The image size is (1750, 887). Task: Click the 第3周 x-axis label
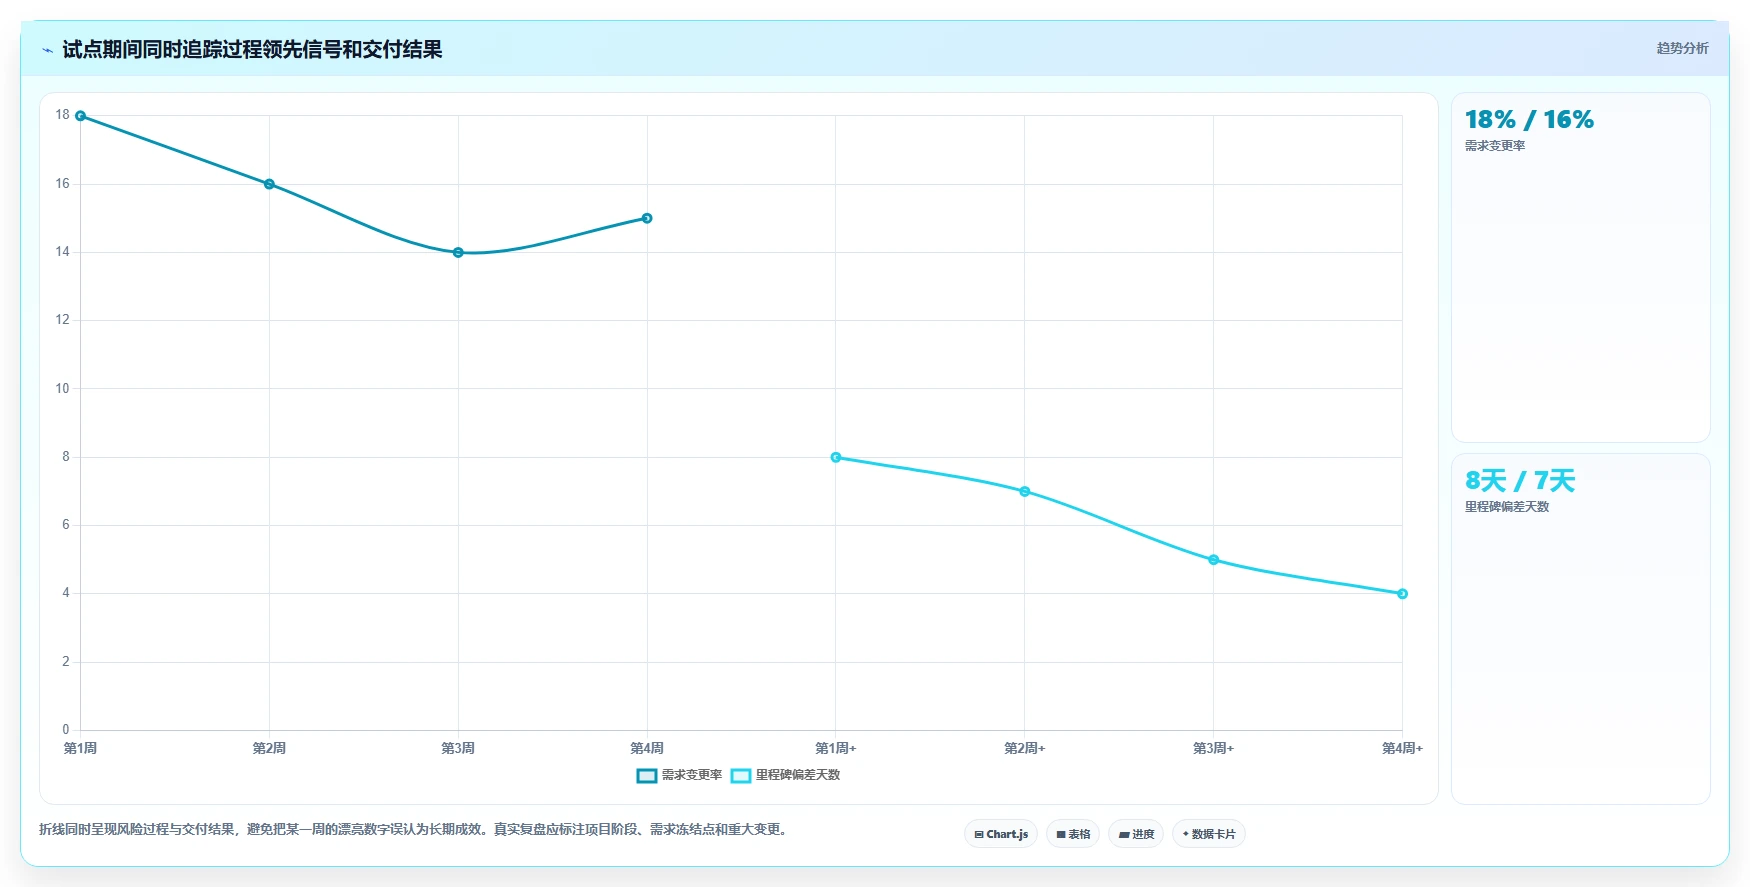tap(458, 748)
